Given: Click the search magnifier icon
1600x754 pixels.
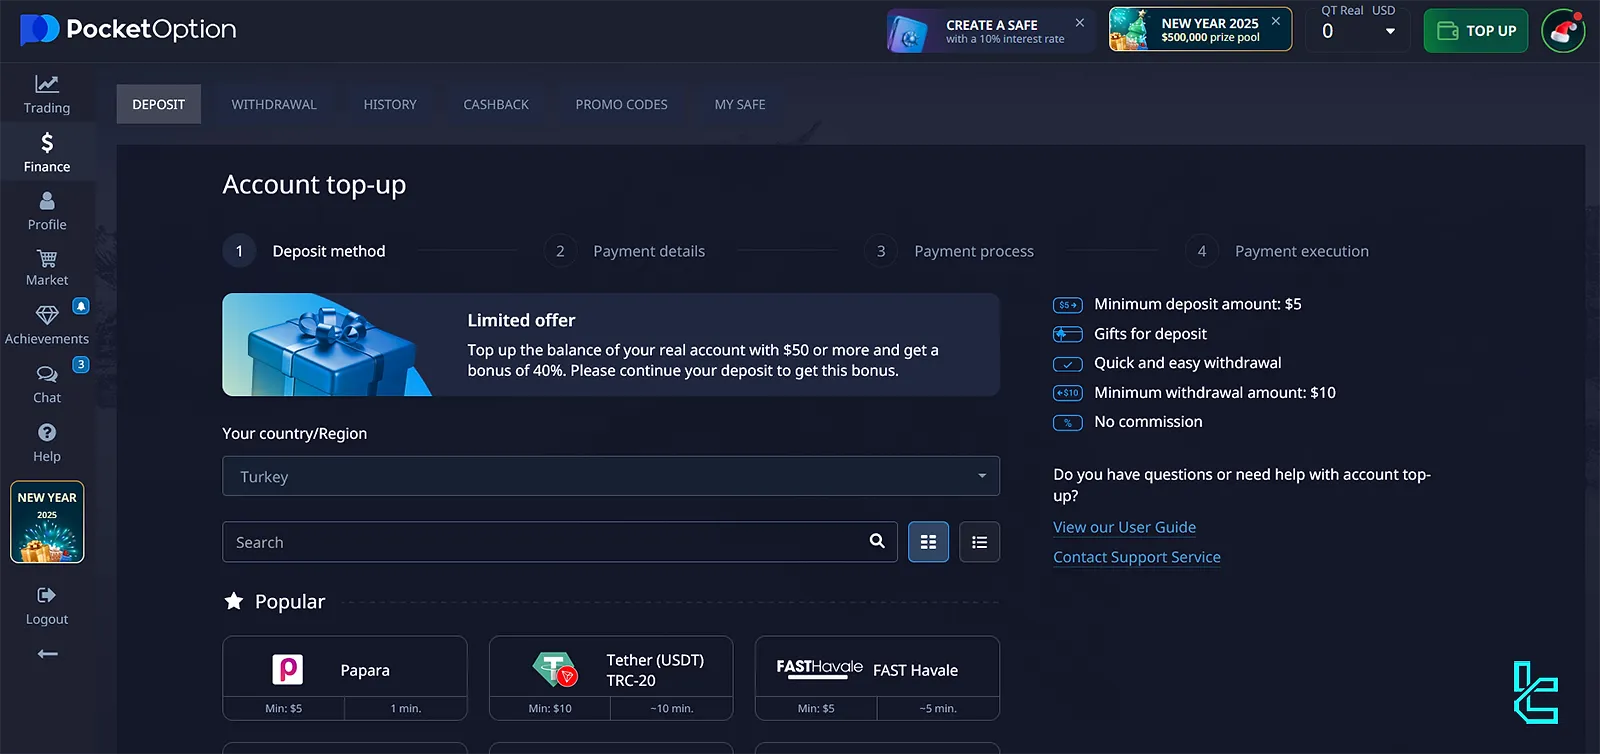Looking at the screenshot, I should coord(877,541).
